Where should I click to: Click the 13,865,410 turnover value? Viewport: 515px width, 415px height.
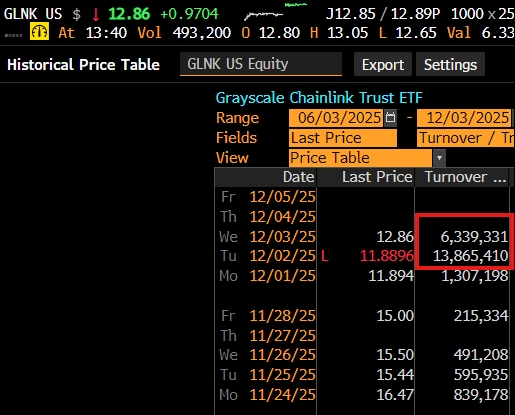(471, 256)
